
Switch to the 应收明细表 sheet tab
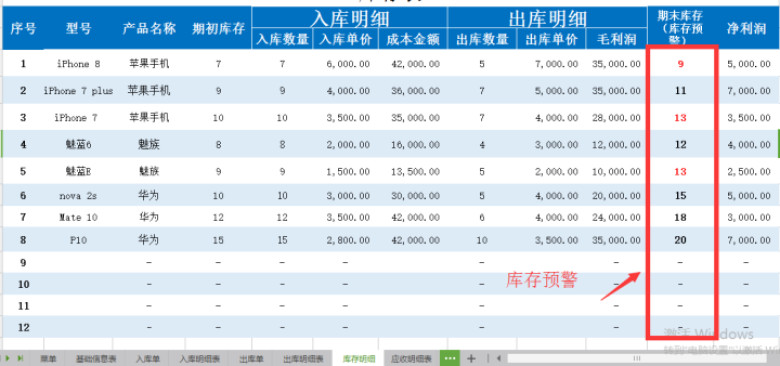(x=411, y=359)
